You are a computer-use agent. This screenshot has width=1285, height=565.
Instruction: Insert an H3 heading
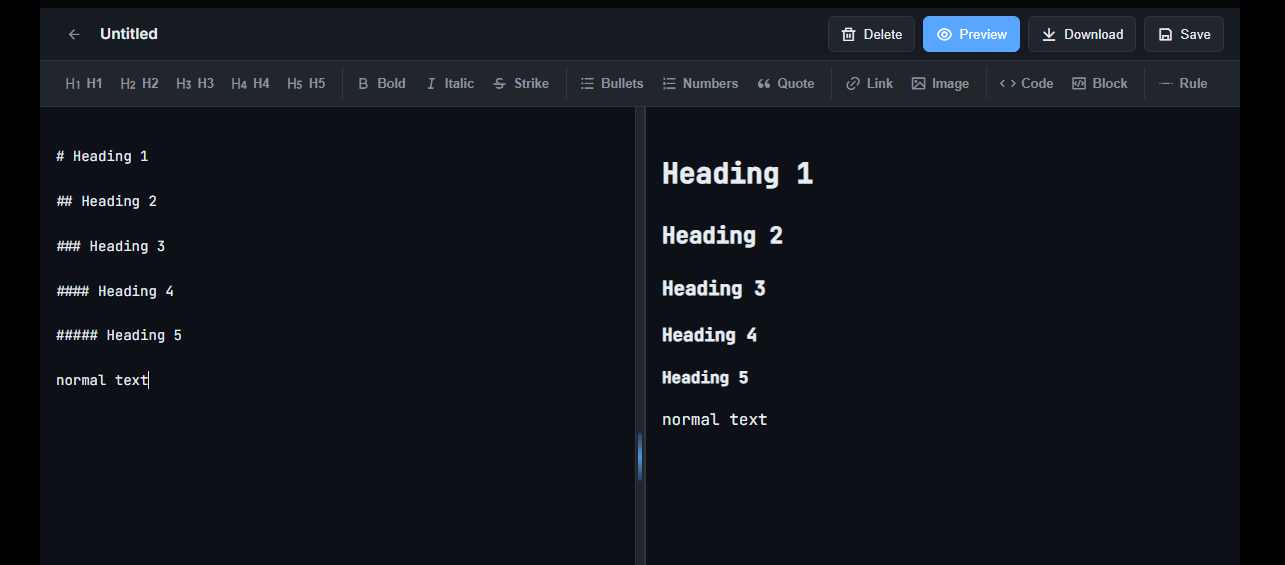coord(195,84)
